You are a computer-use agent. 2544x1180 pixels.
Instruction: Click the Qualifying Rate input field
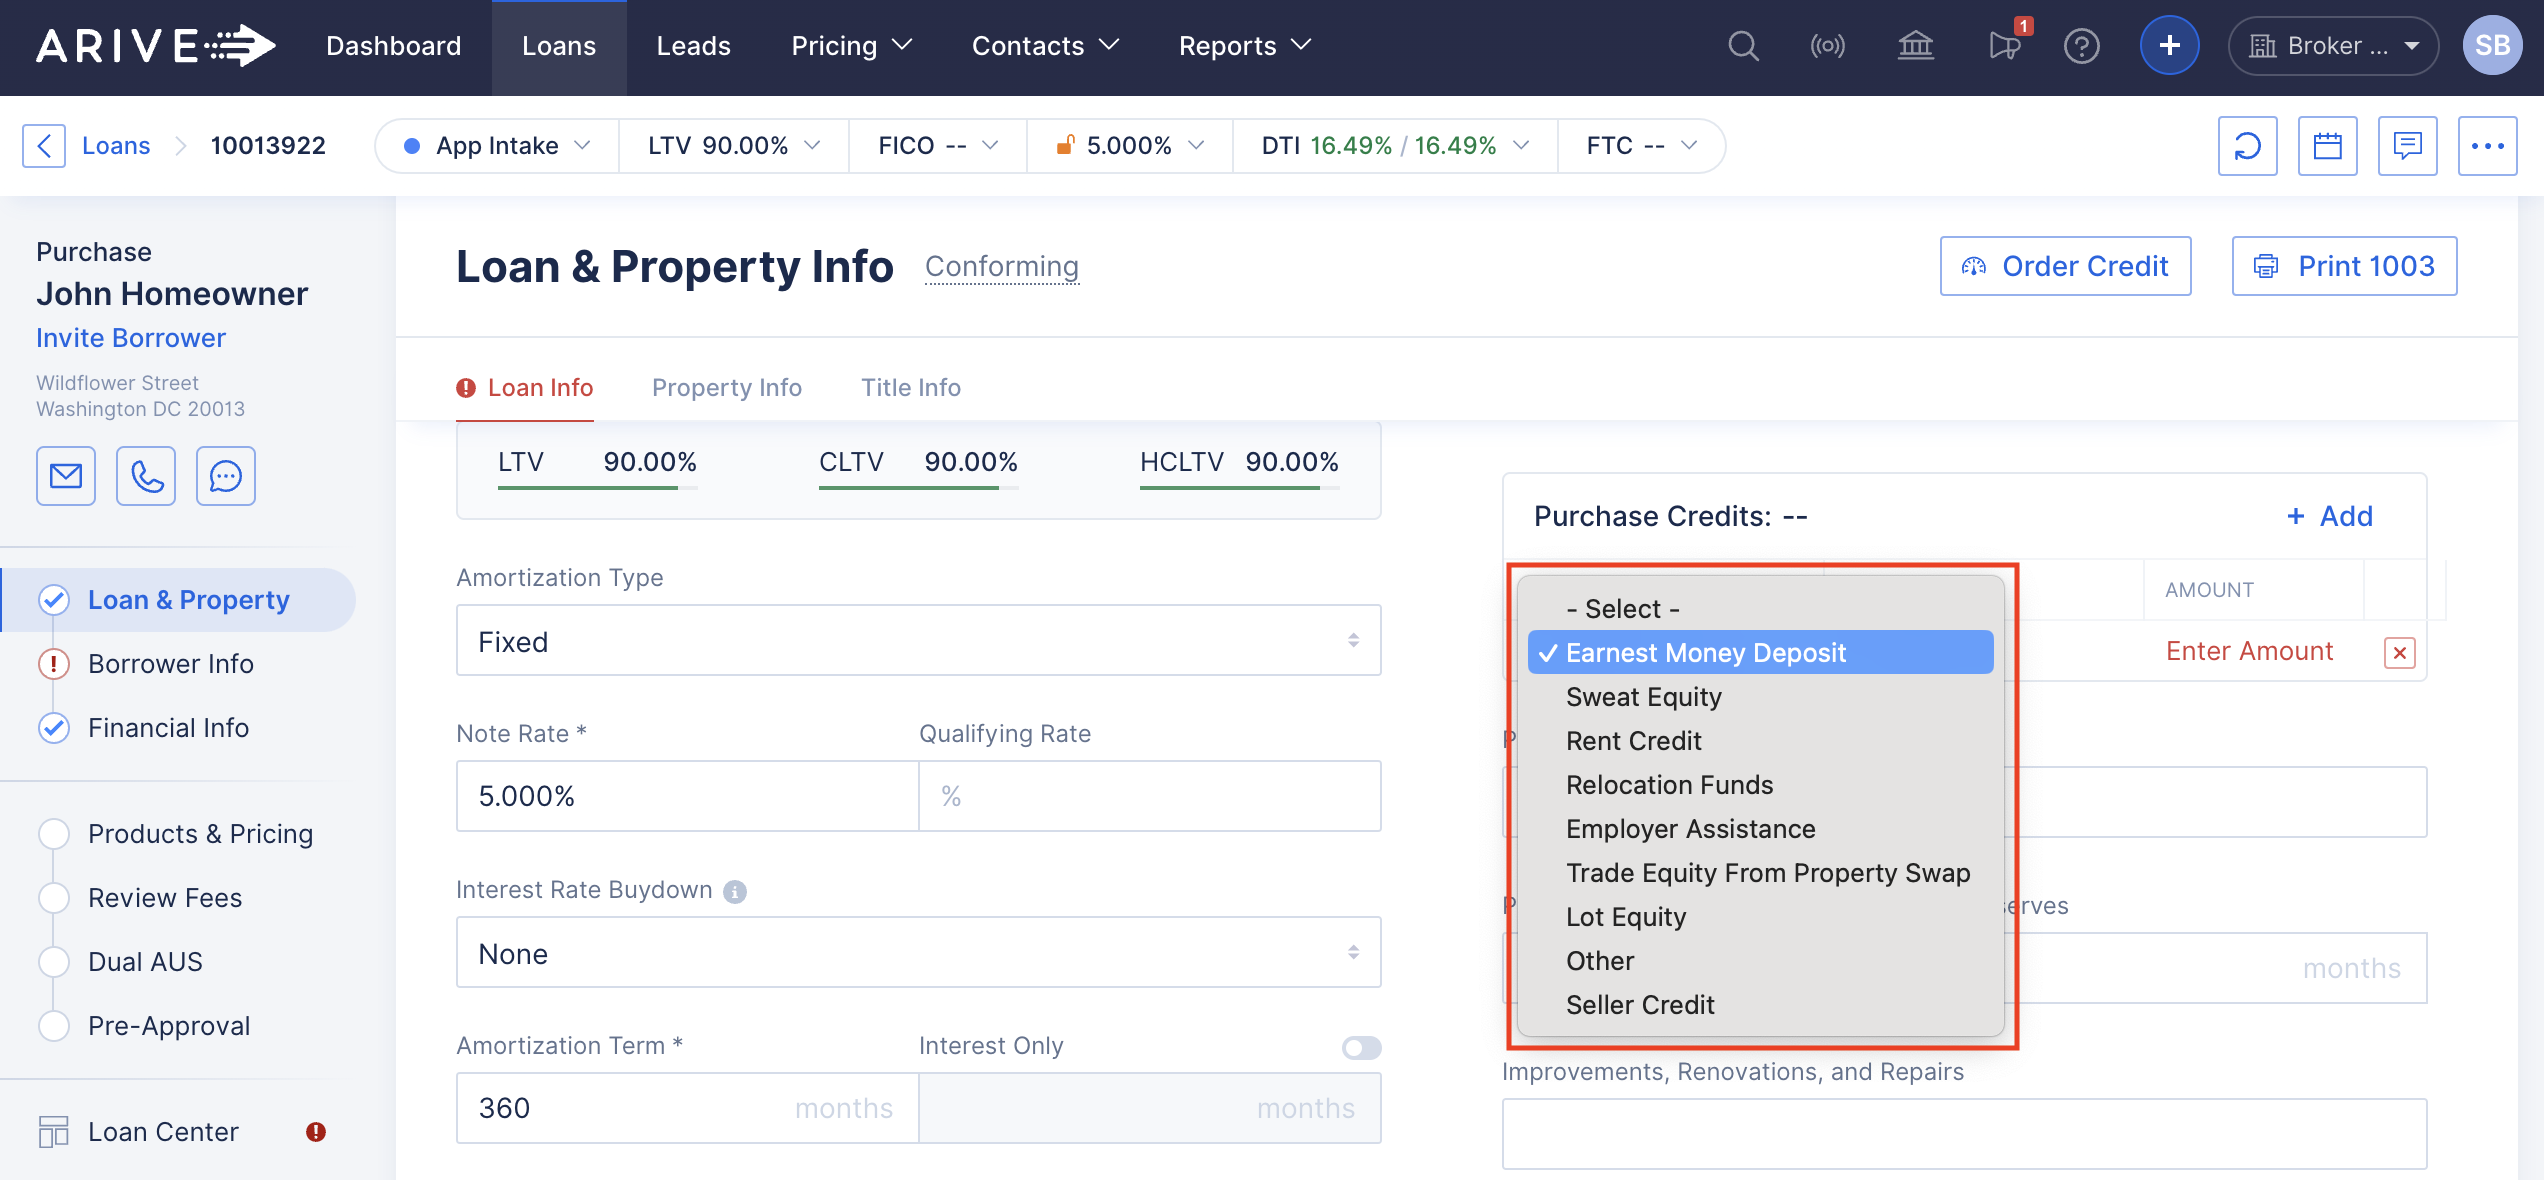(x=1150, y=796)
